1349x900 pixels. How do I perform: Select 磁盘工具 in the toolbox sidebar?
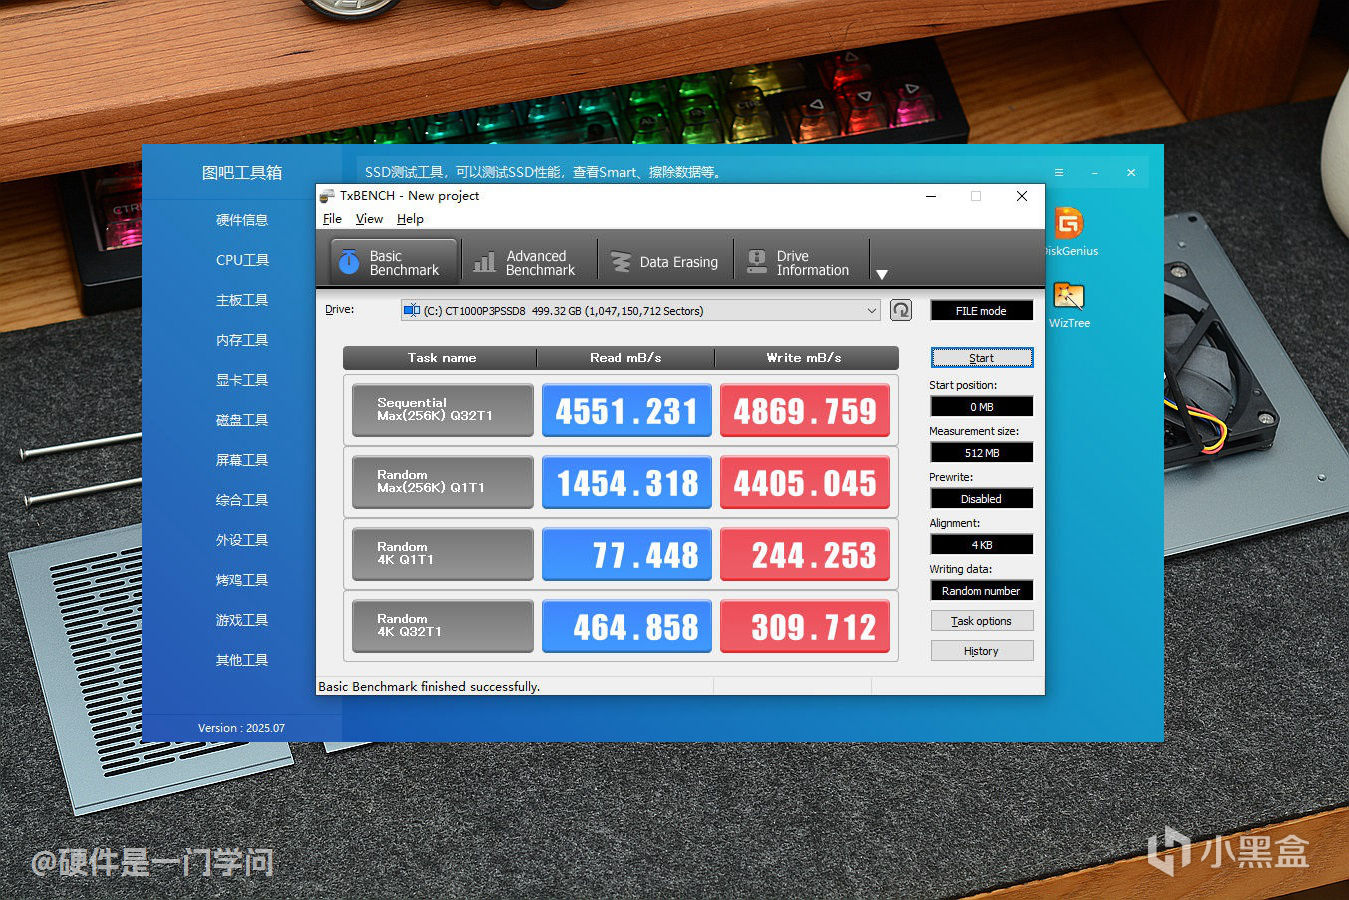pyautogui.click(x=242, y=420)
